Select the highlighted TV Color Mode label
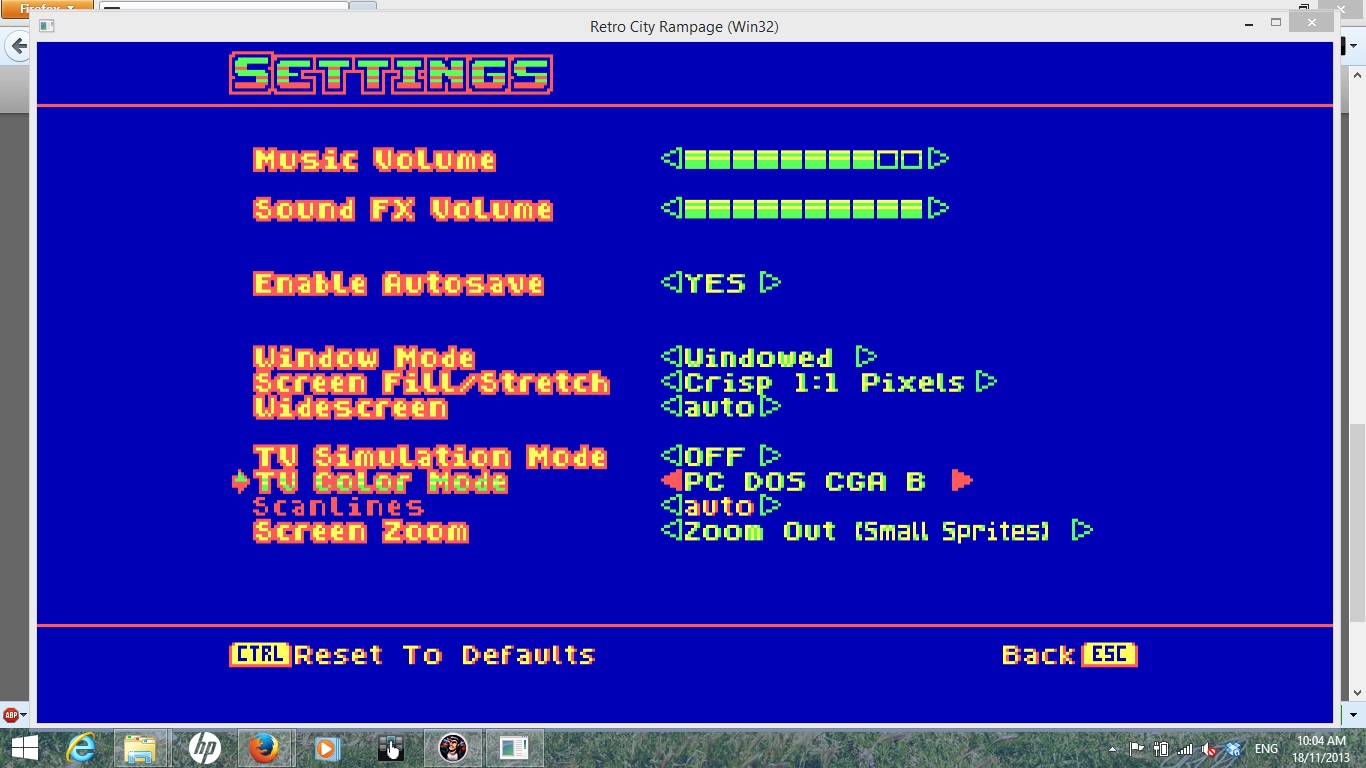Screen dimensions: 1366x768 pyautogui.click(x=381, y=482)
